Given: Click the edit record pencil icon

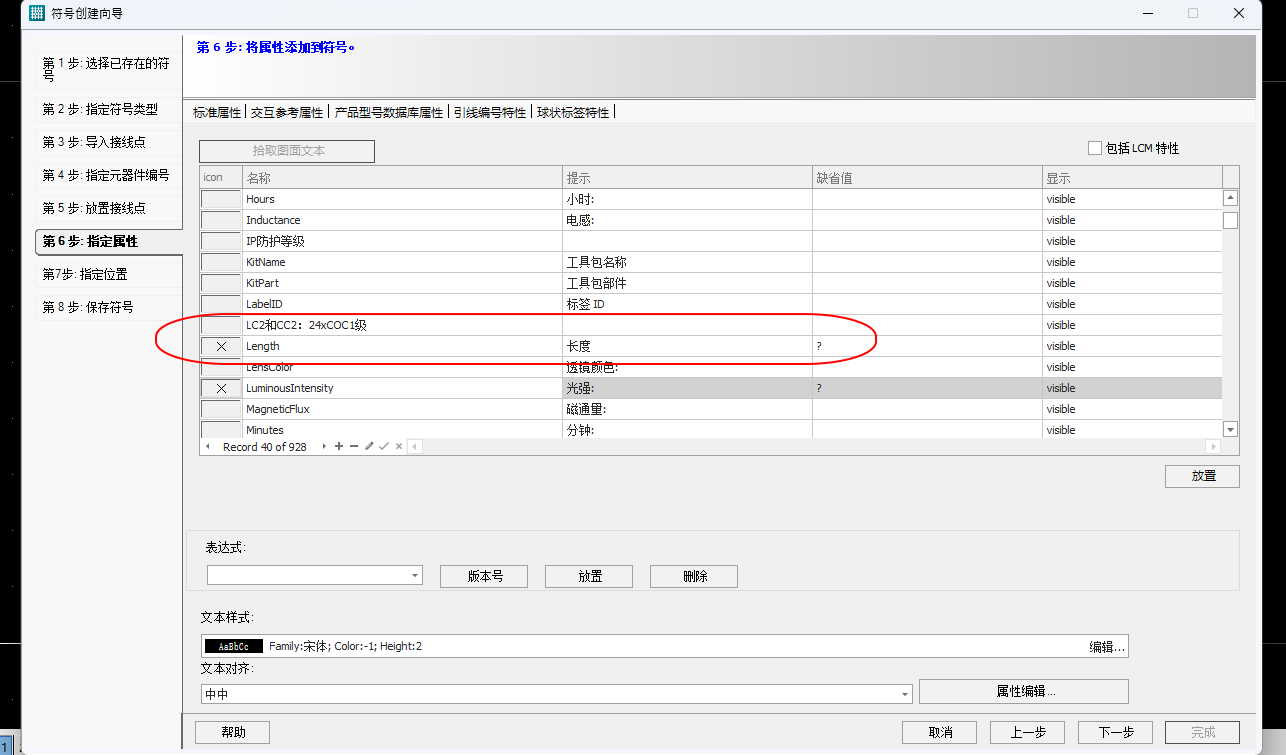Looking at the screenshot, I should 369,447.
